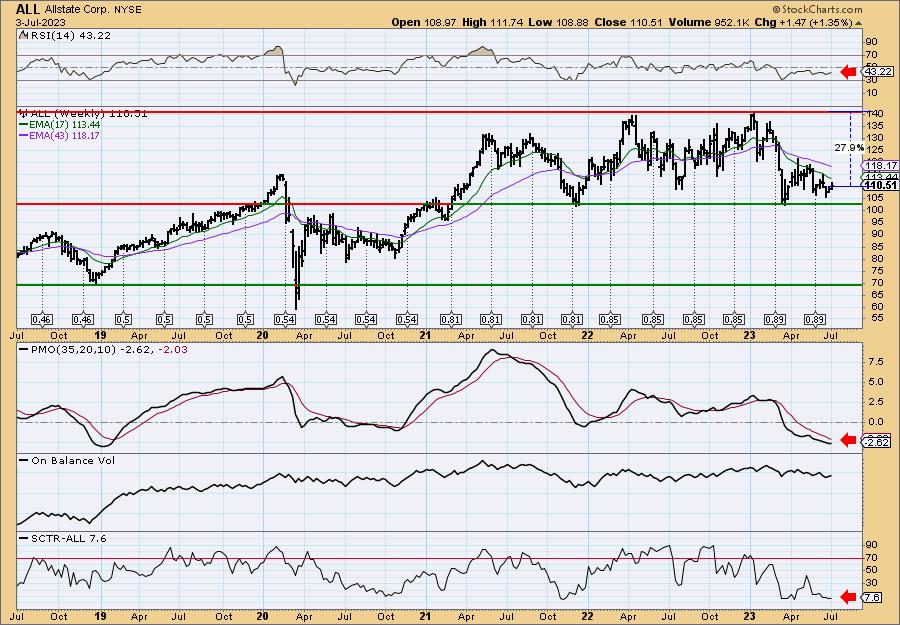The width and height of the screenshot is (900, 625).
Task: Click the 140 level on the price axis
Action: coord(874,113)
